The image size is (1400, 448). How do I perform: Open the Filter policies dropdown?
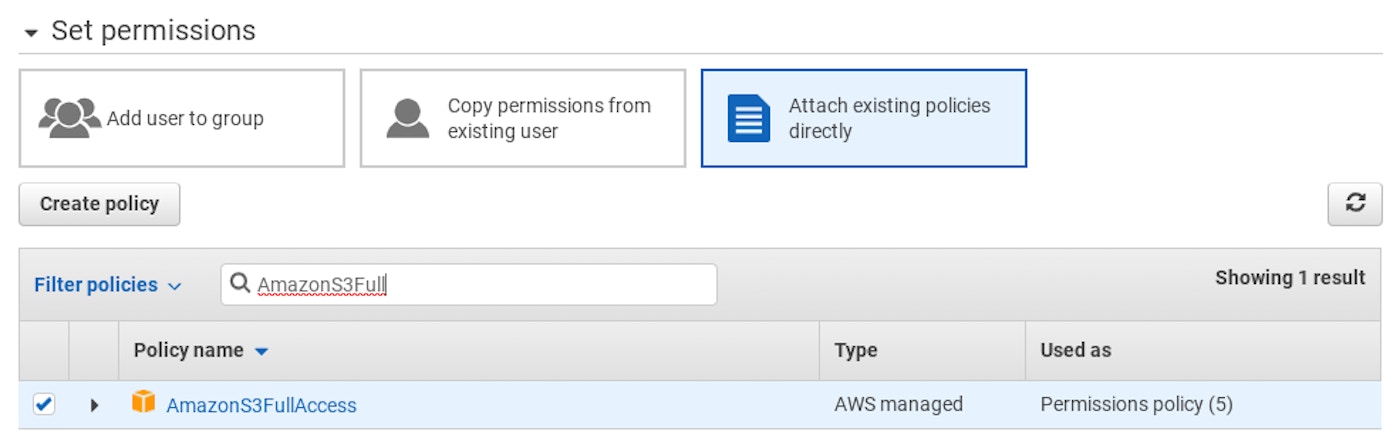[108, 285]
